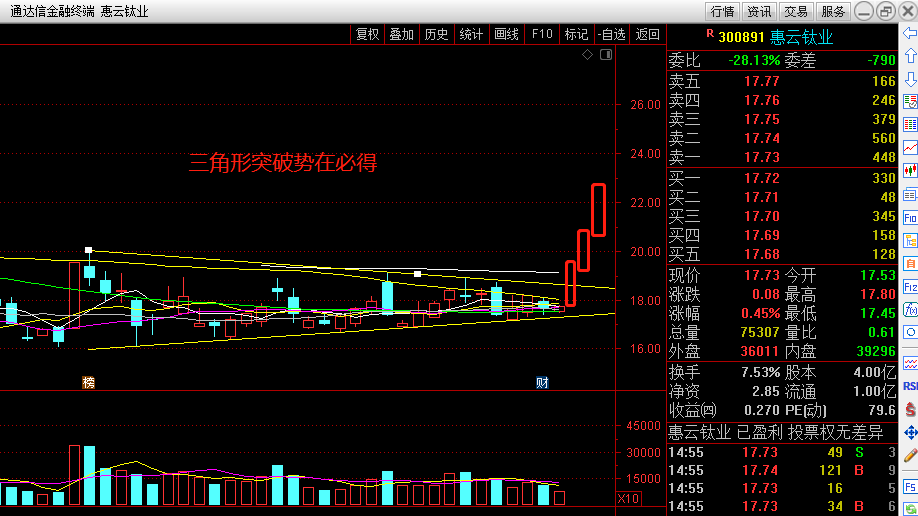Click the down arrow icon in right sidebar

point(910,79)
